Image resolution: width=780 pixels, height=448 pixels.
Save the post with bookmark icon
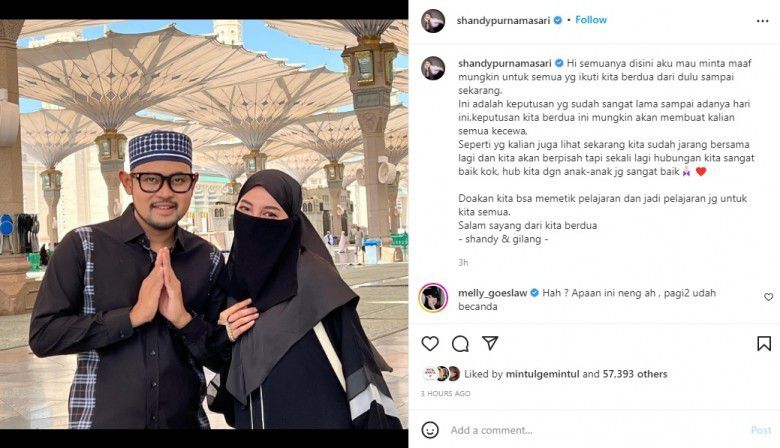(764, 344)
